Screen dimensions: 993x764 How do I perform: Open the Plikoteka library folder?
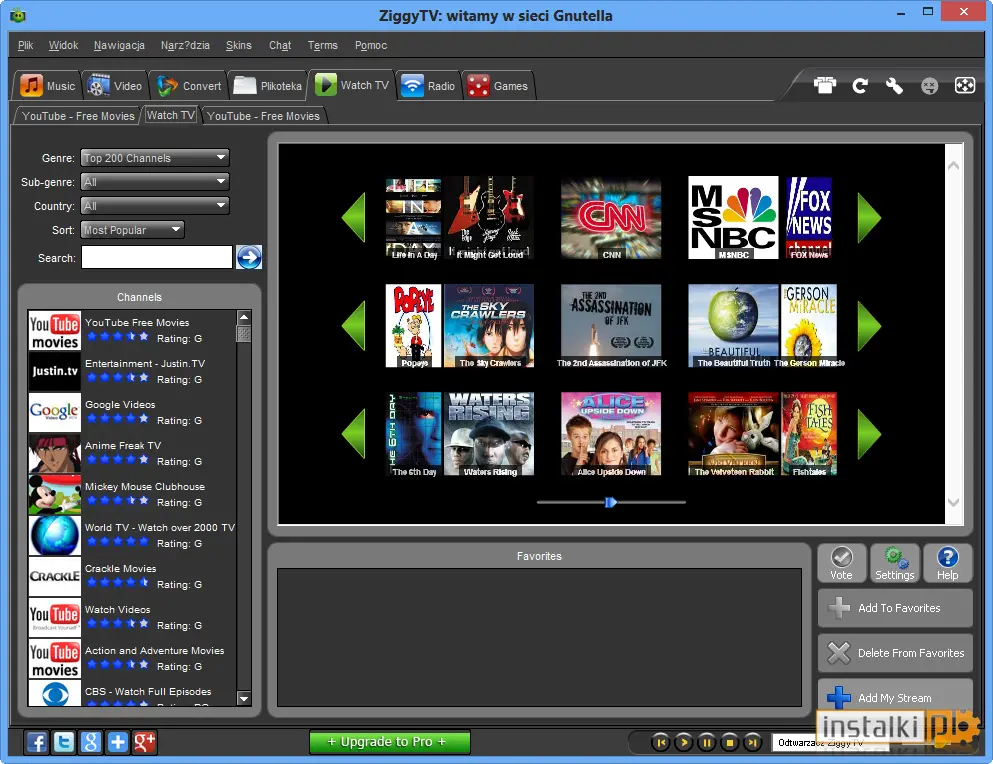(267, 86)
